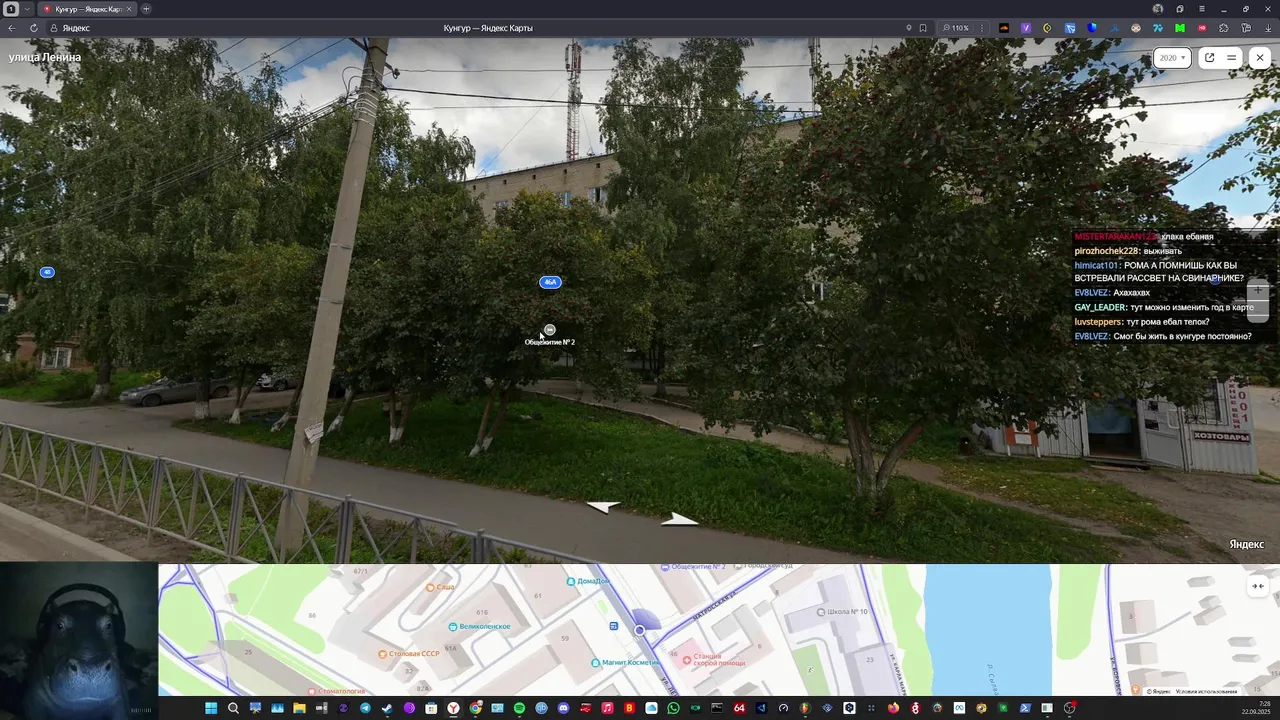The width and height of the screenshot is (1280, 720).
Task: Select Великоленское on the mini map
Action: (479, 626)
